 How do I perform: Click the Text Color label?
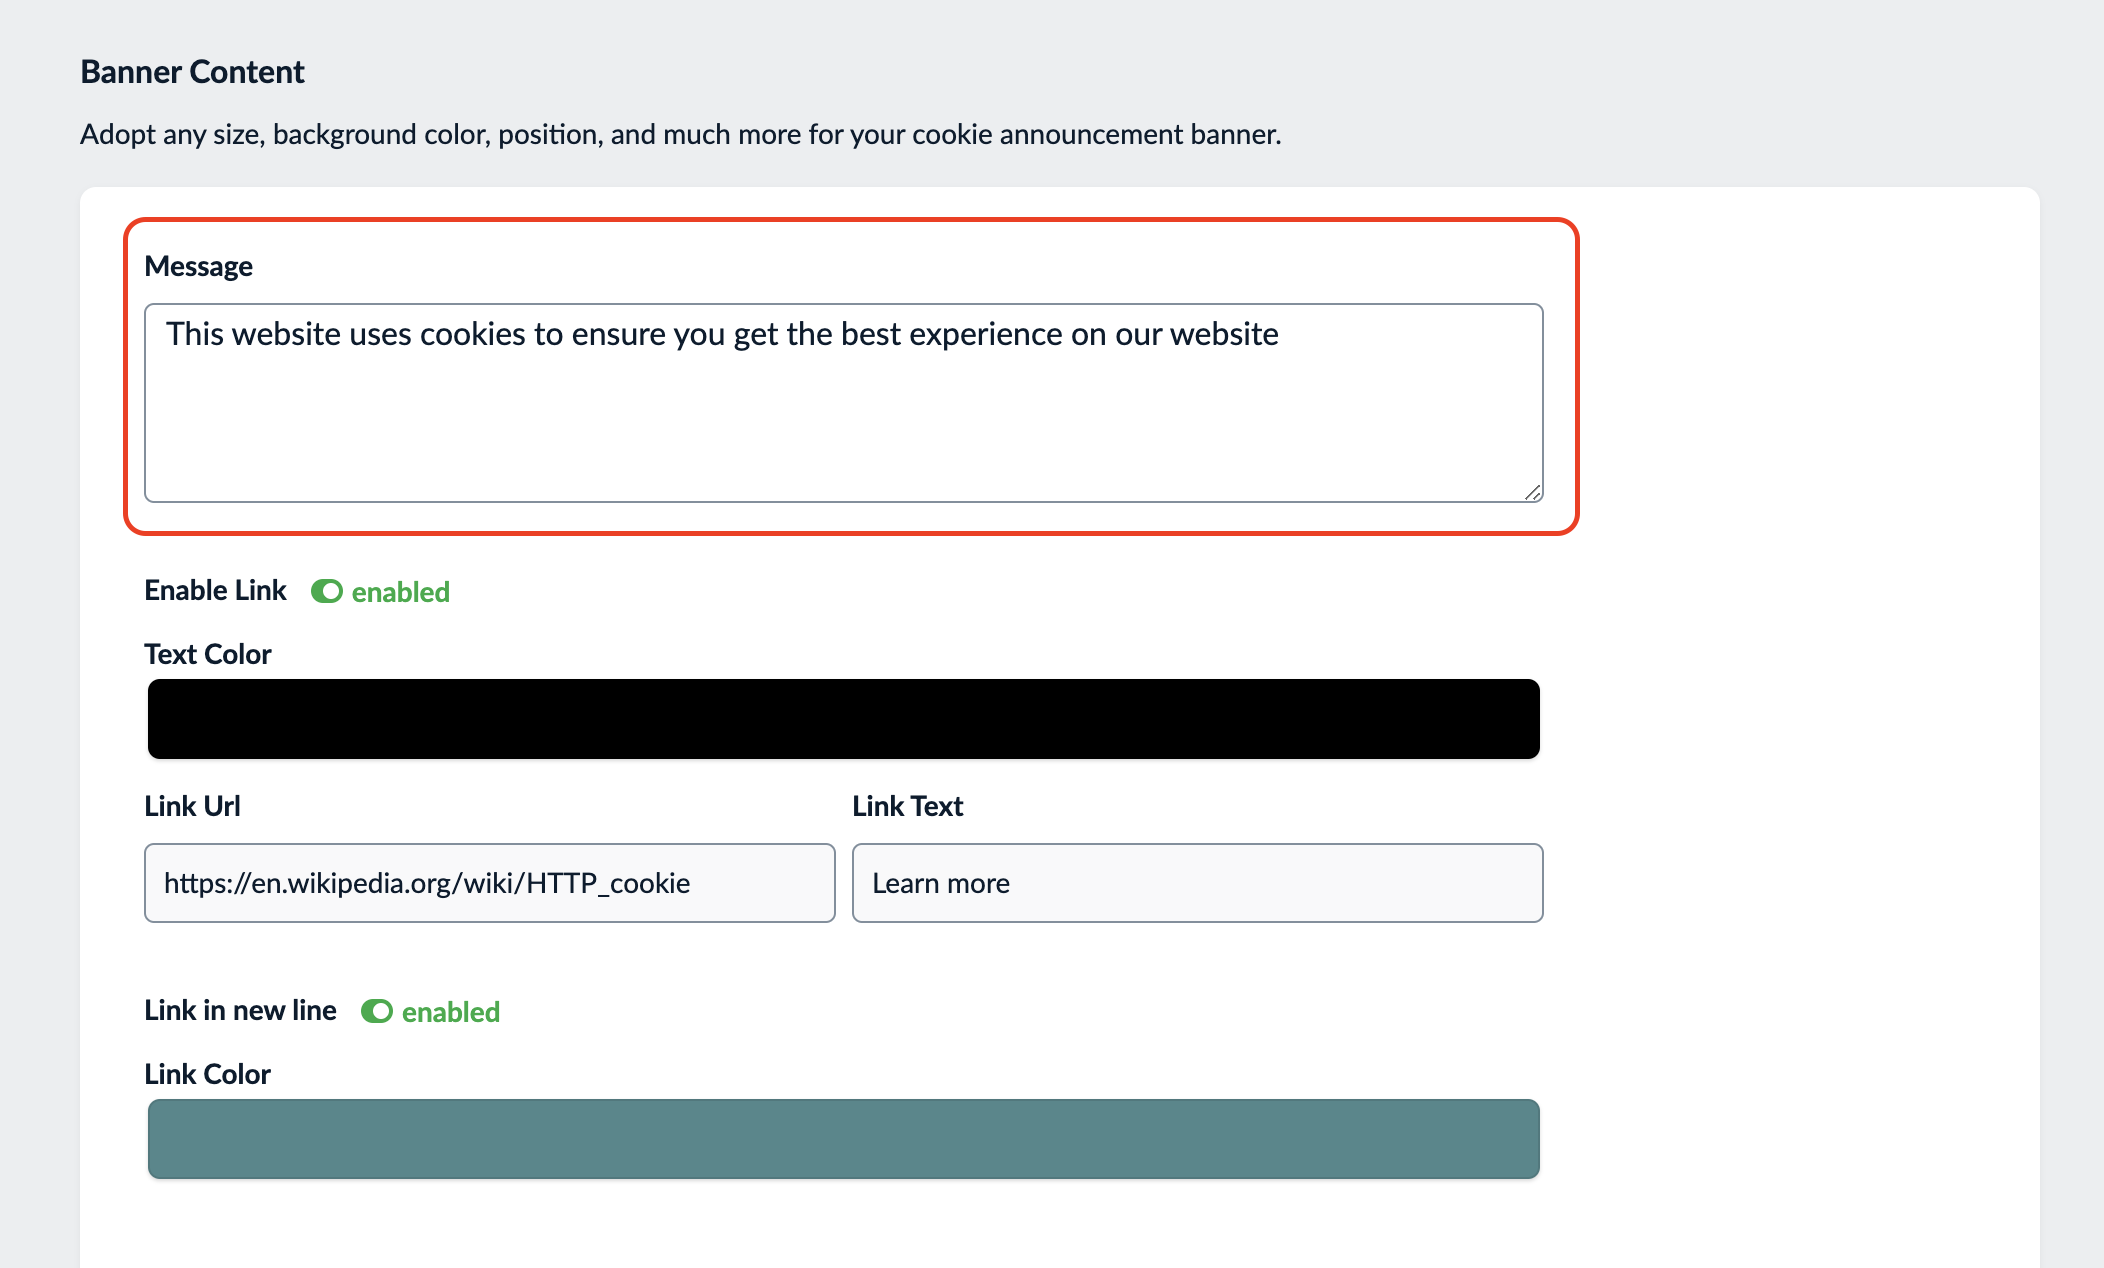[x=207, y=654]
